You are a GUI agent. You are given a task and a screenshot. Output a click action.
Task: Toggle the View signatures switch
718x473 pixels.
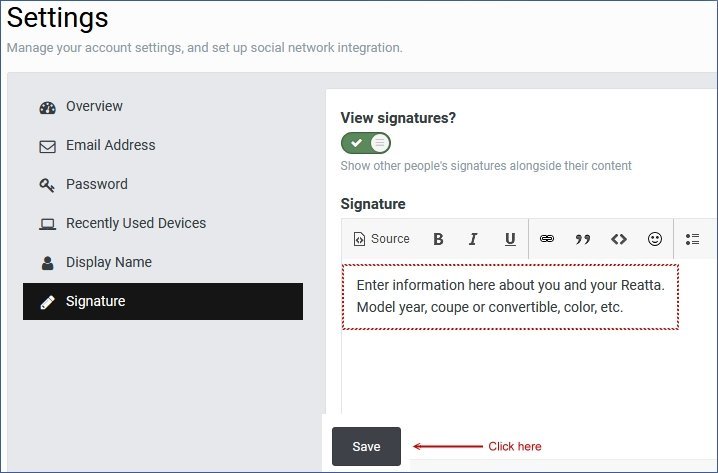point(365,143)
